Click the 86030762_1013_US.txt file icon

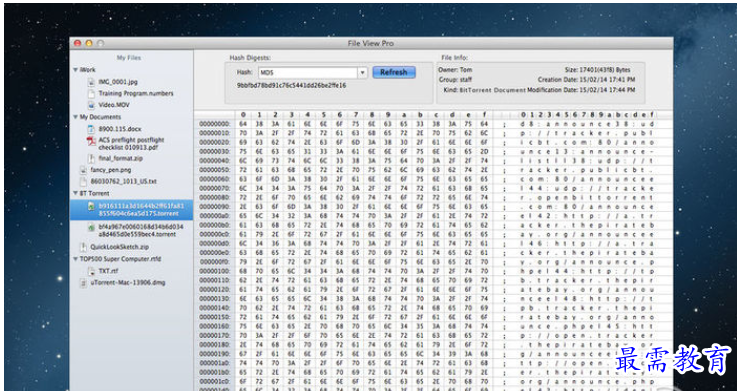point(83,181)
